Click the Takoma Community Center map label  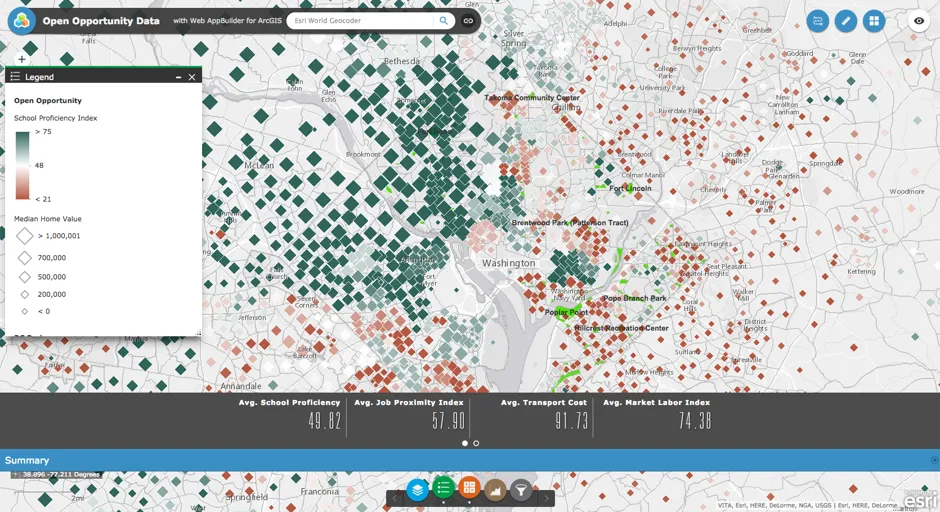point(532,98)
